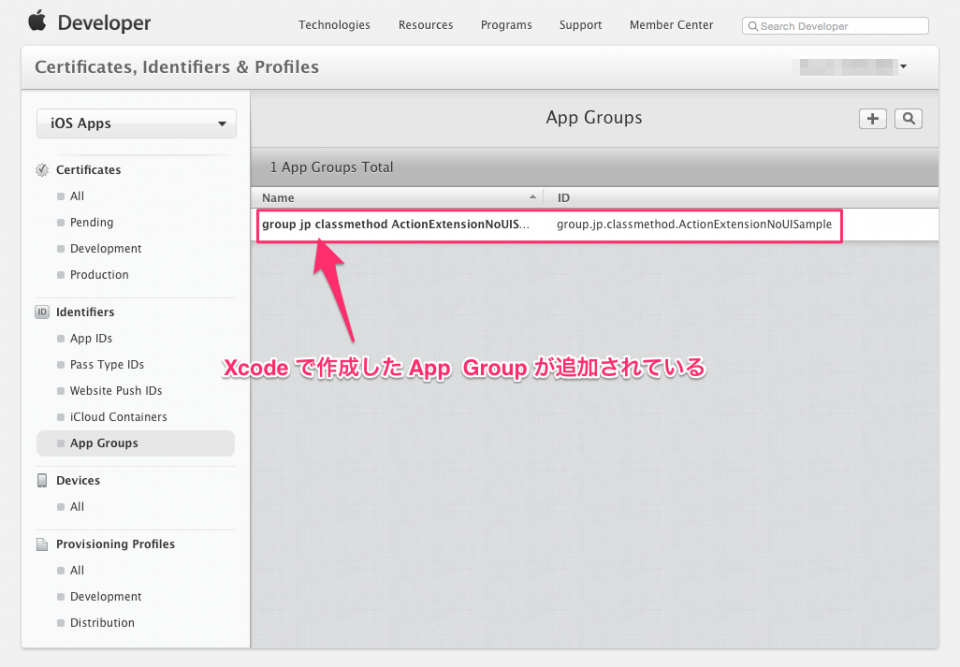
Task: Click the Identifiers section heading
Action: click(x=85, y=312)
